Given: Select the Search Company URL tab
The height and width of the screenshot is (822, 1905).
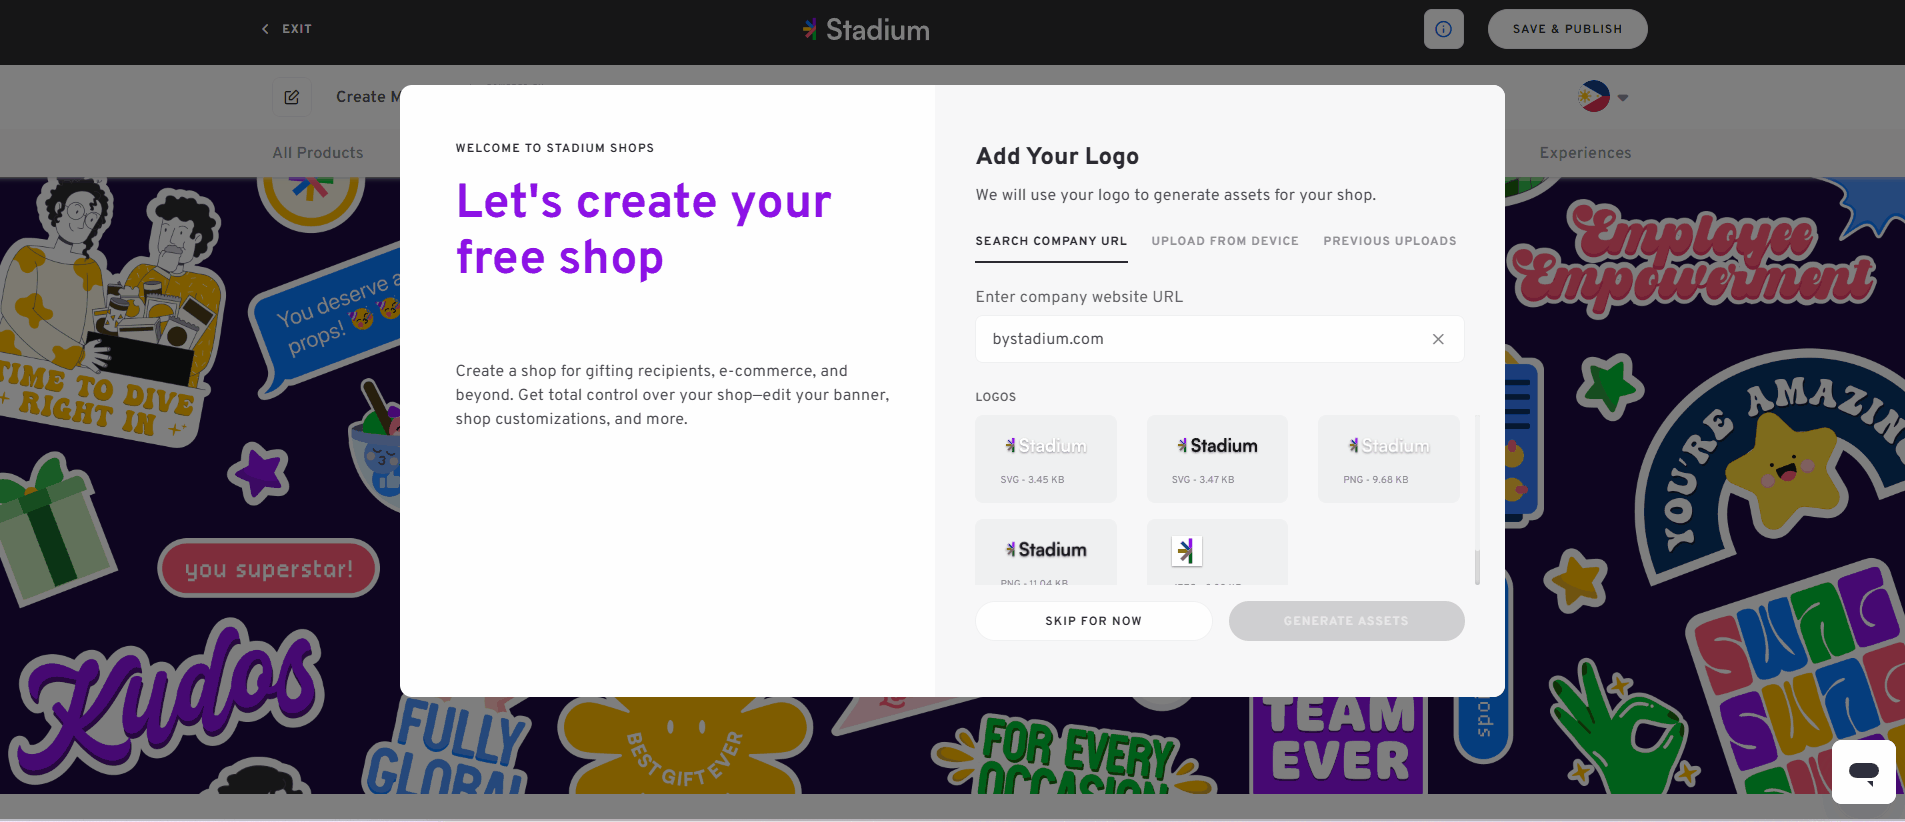Looking at the screenshot, I should click(1050, 241).
